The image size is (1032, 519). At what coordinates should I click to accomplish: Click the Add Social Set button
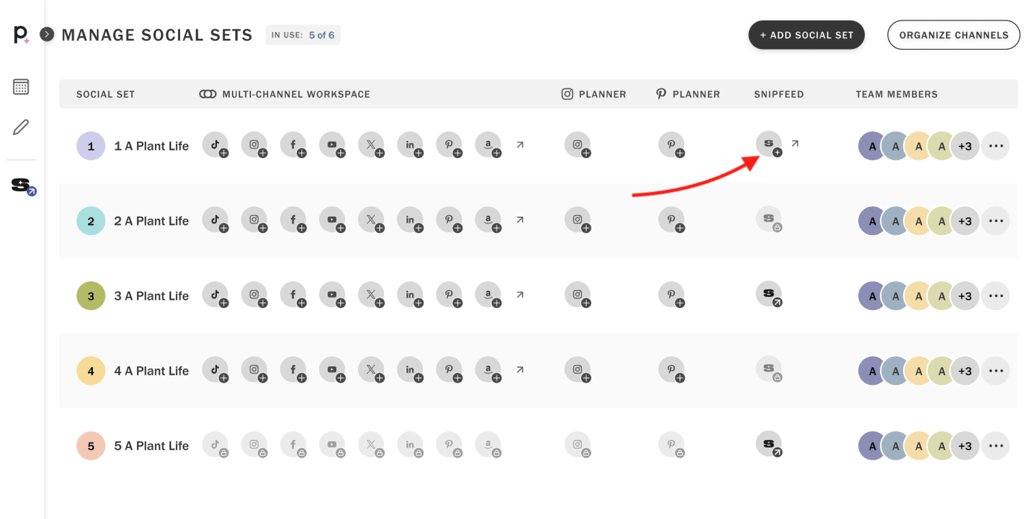tap(806, 35)
